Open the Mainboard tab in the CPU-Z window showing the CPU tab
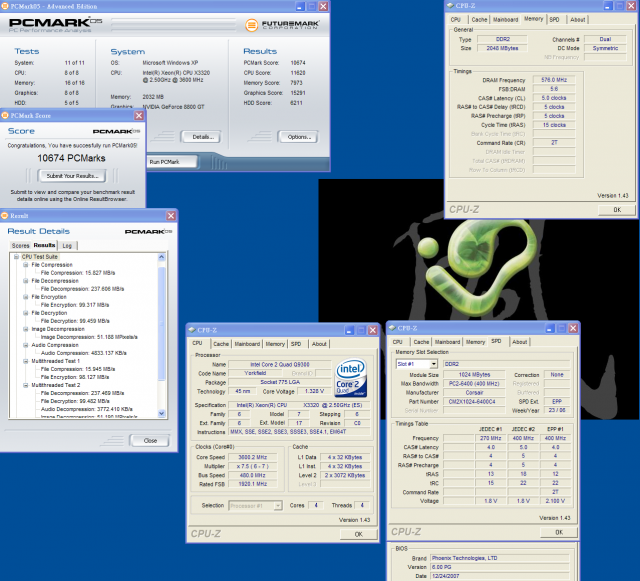 (x=247, y=344)
